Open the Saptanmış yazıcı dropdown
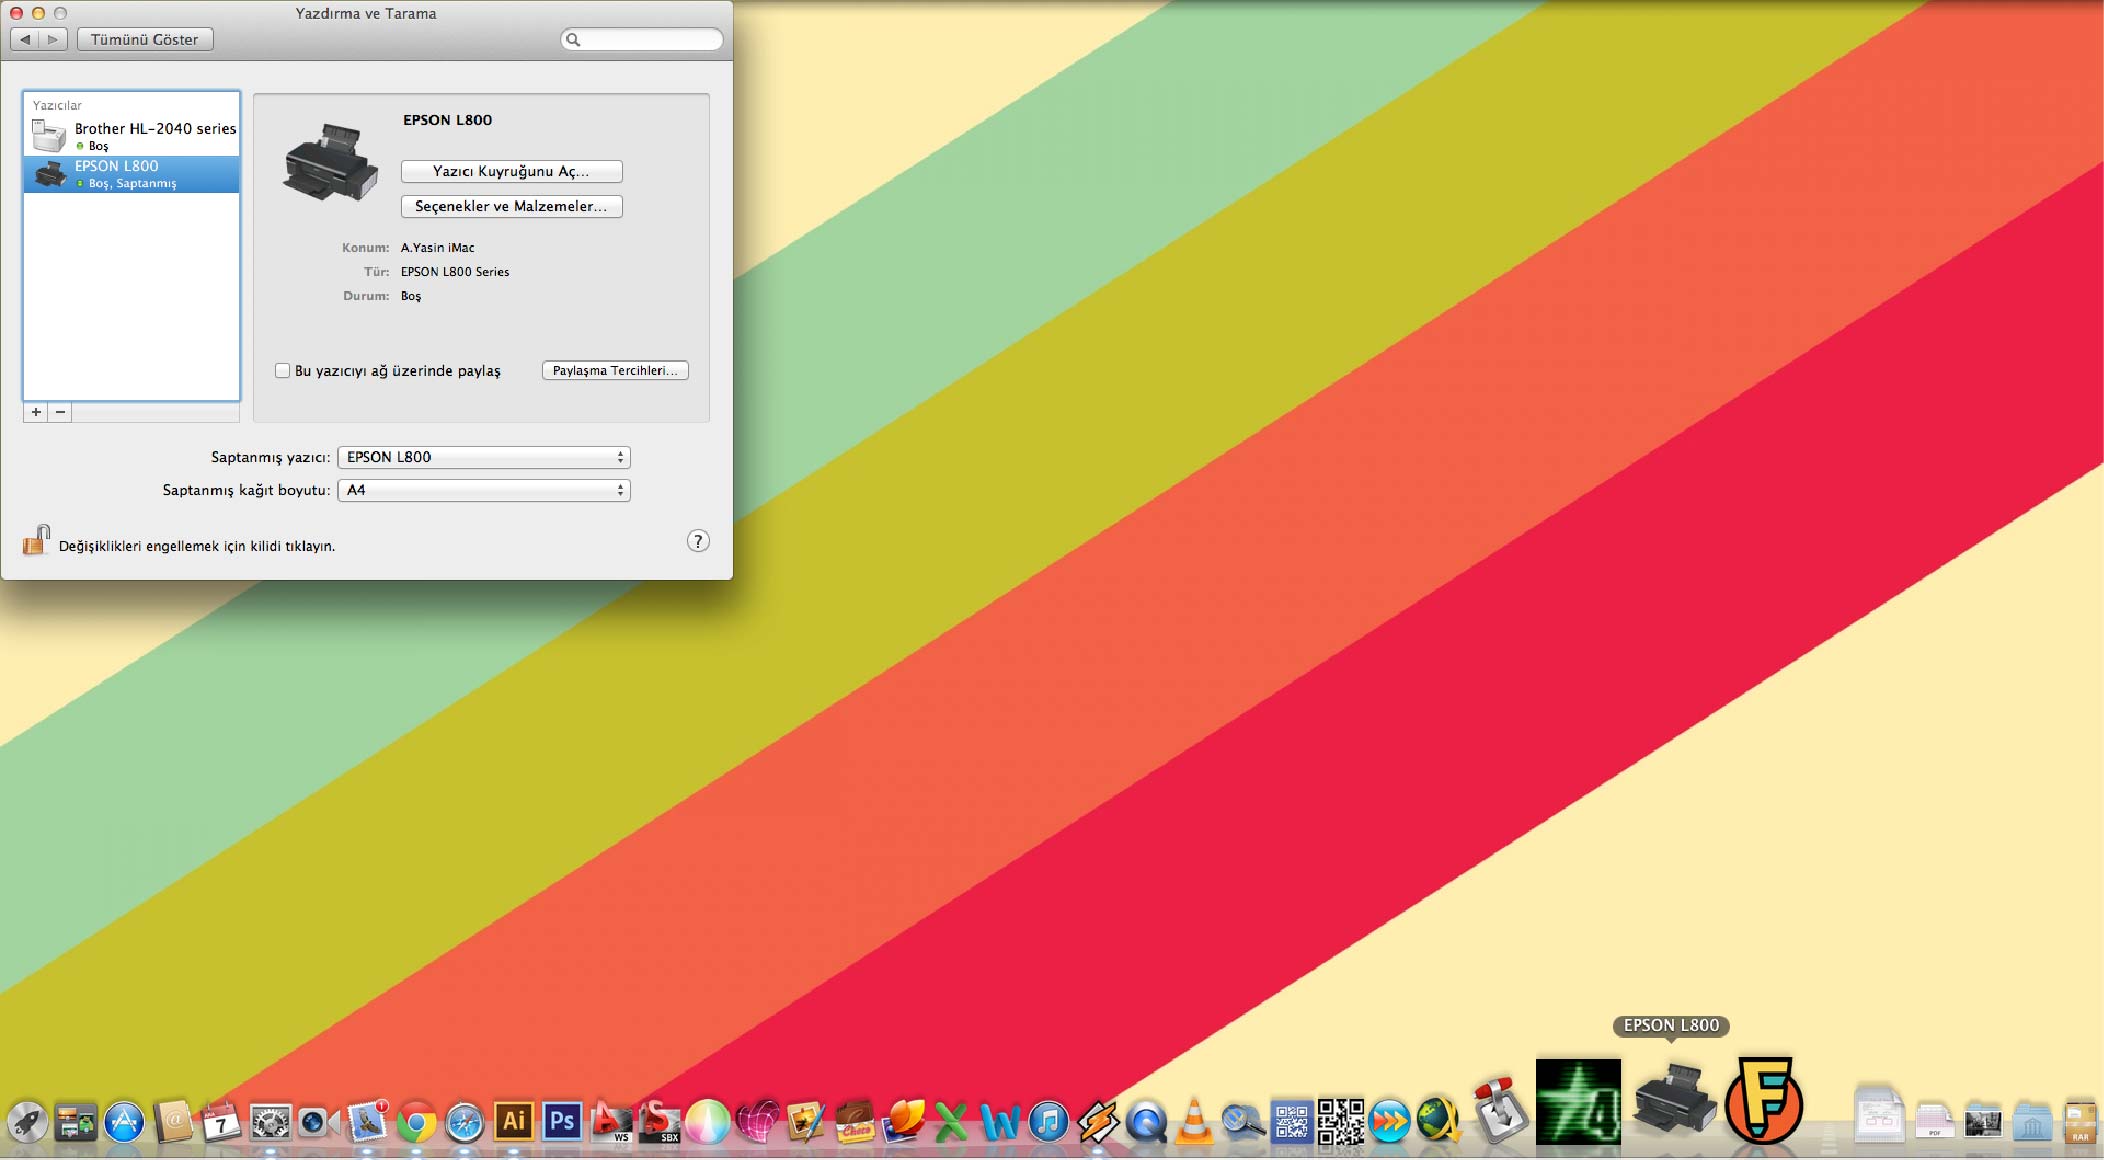Viewport: 2104px width, 1160px height. click(x=484, y=457)
